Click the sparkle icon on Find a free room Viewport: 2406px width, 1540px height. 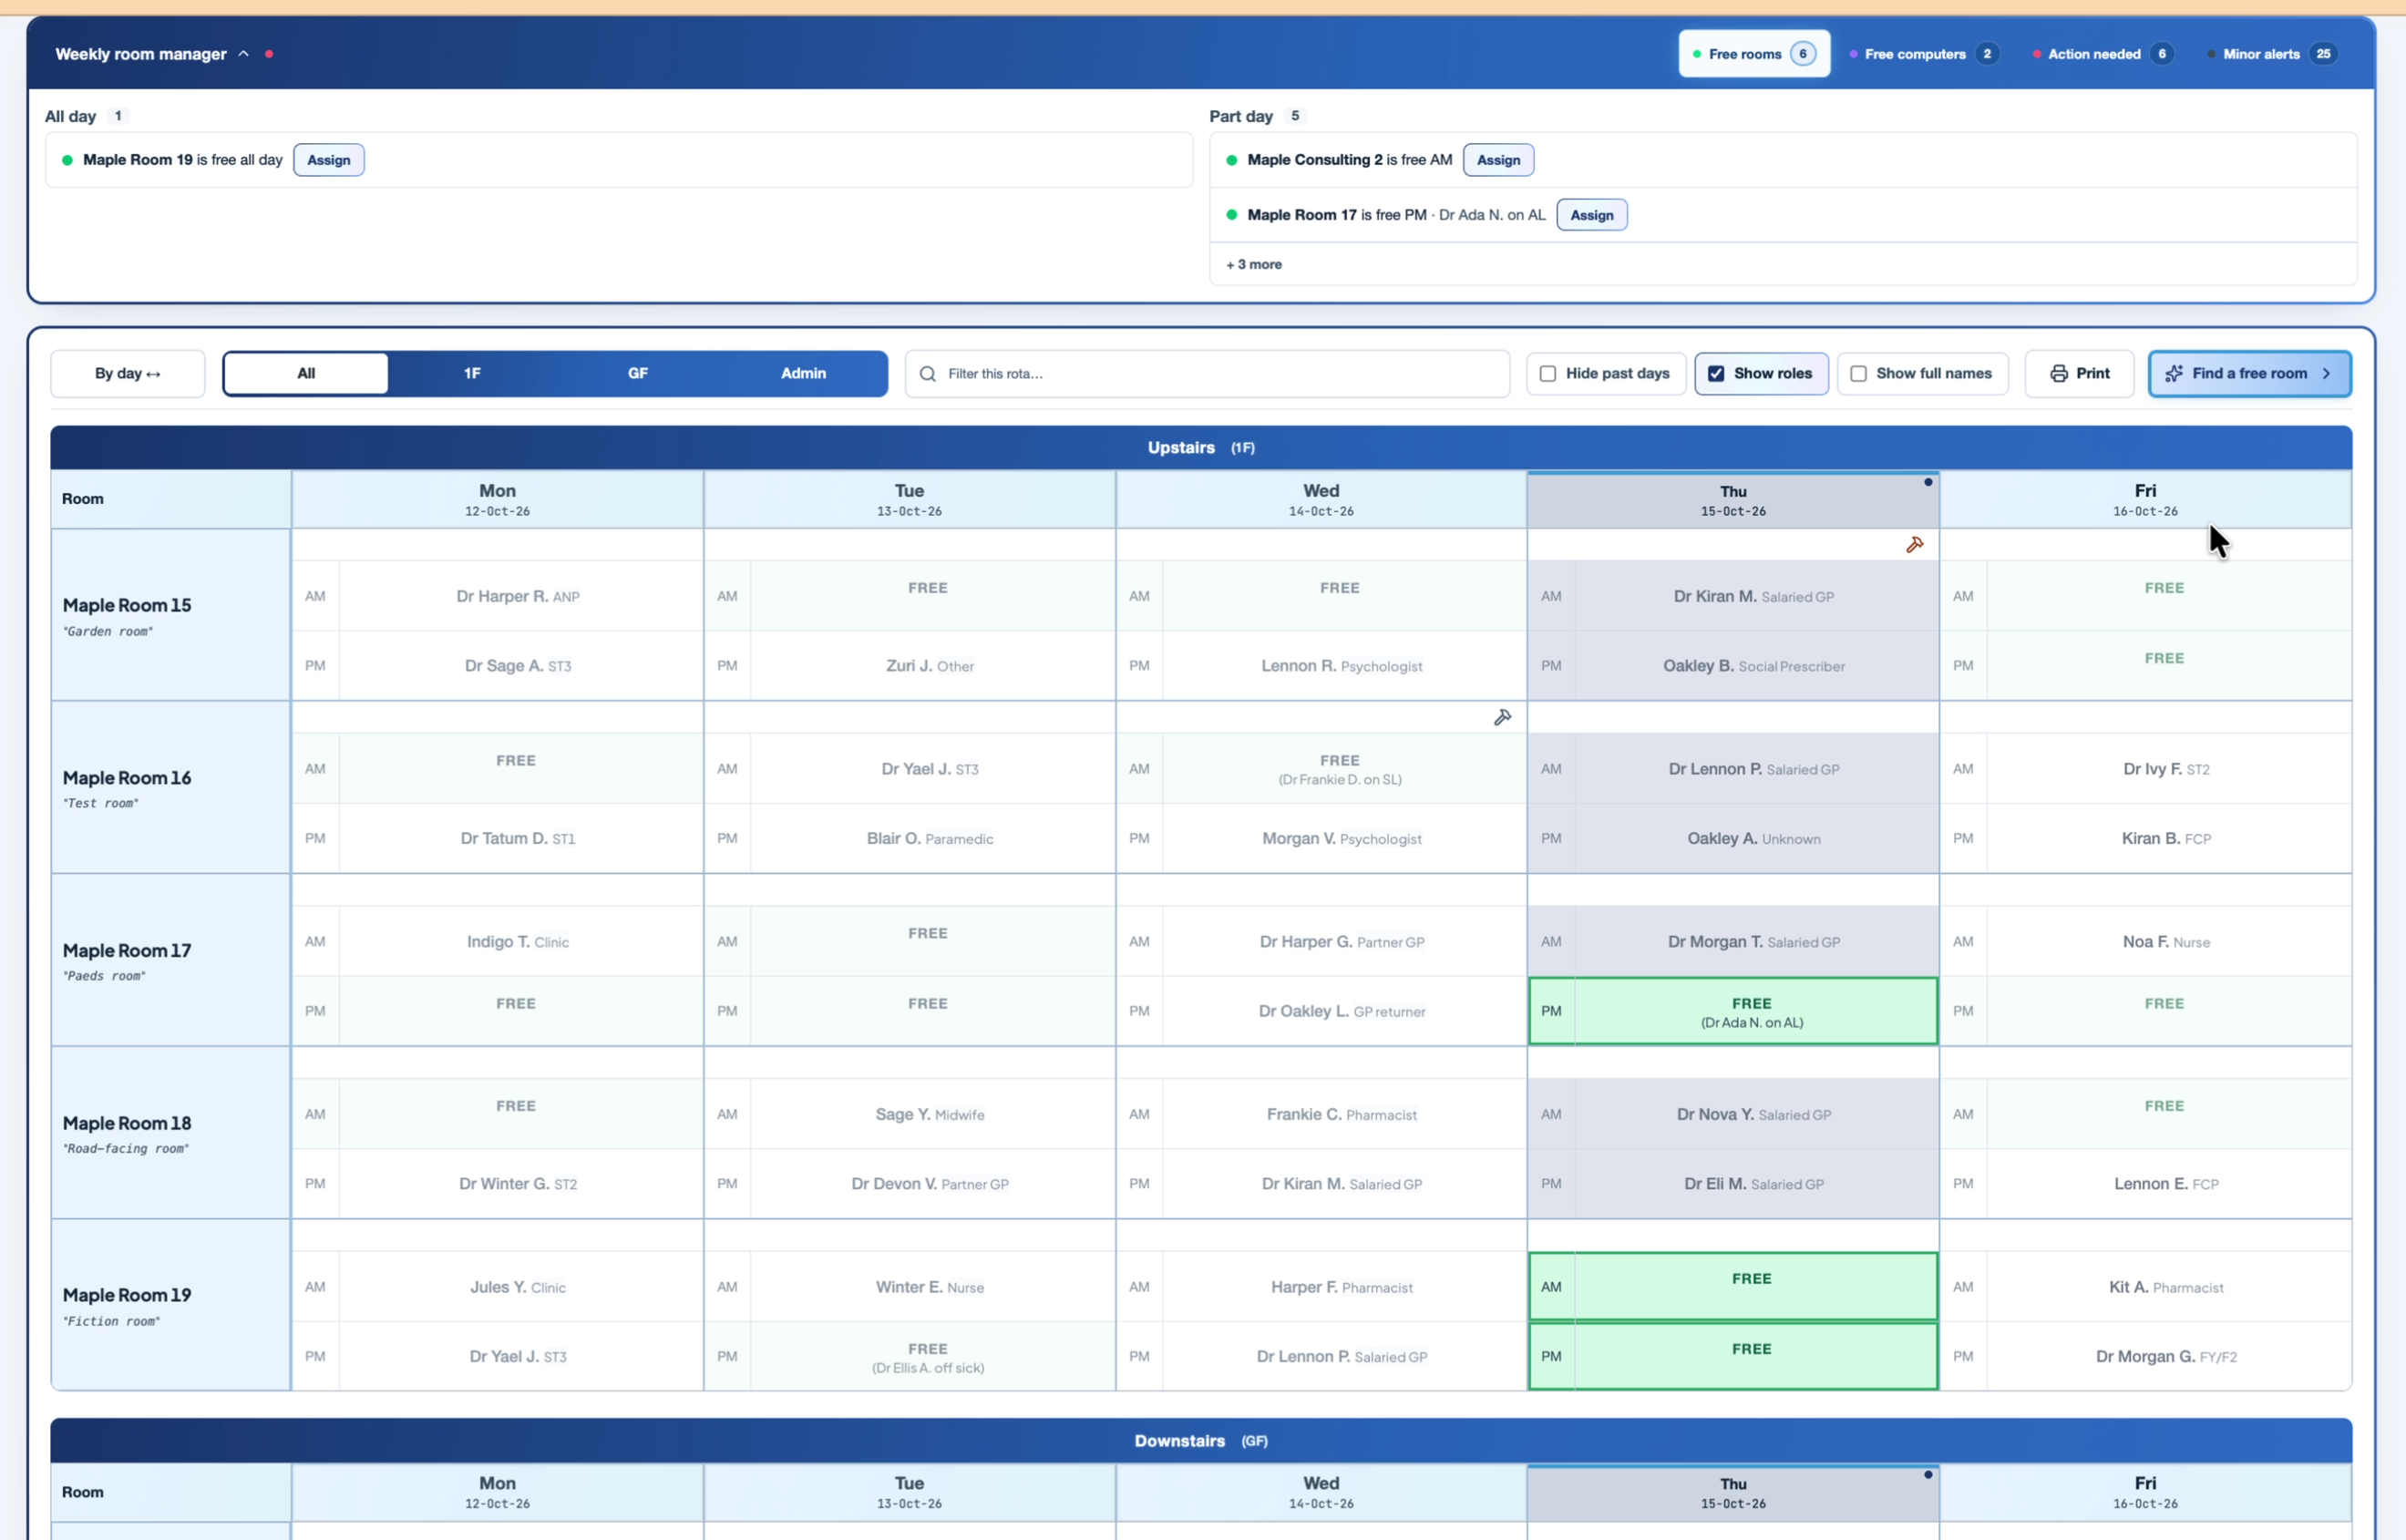point(2173,373)
